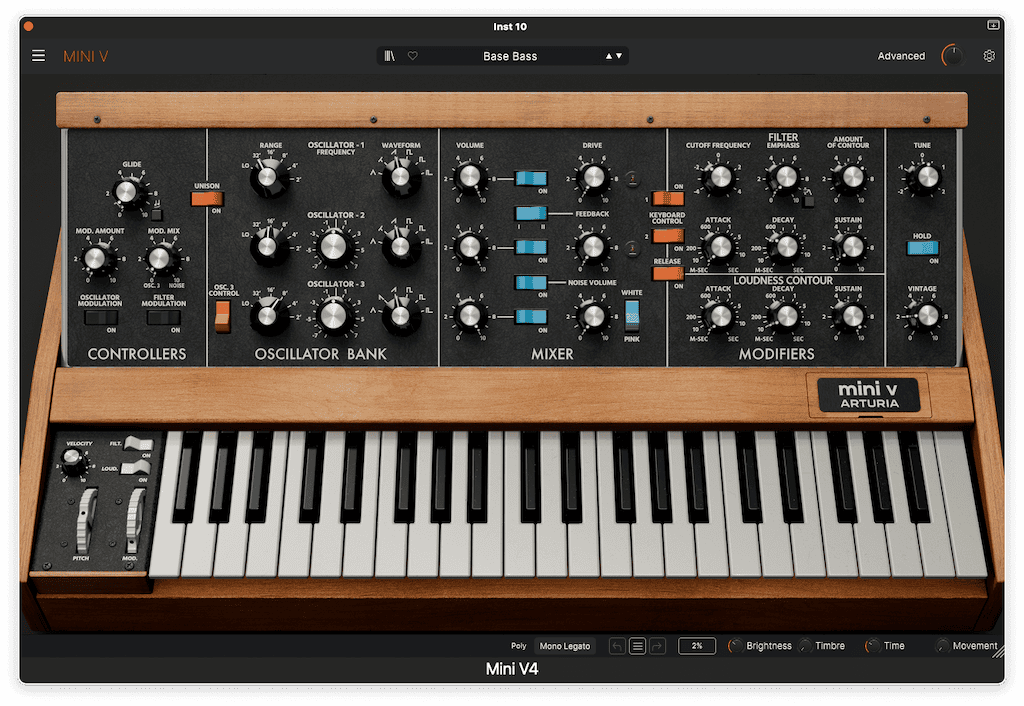1024x706 pixels.
Task: Click the Feedback knob in Mixer
Action: coord(593,246)
